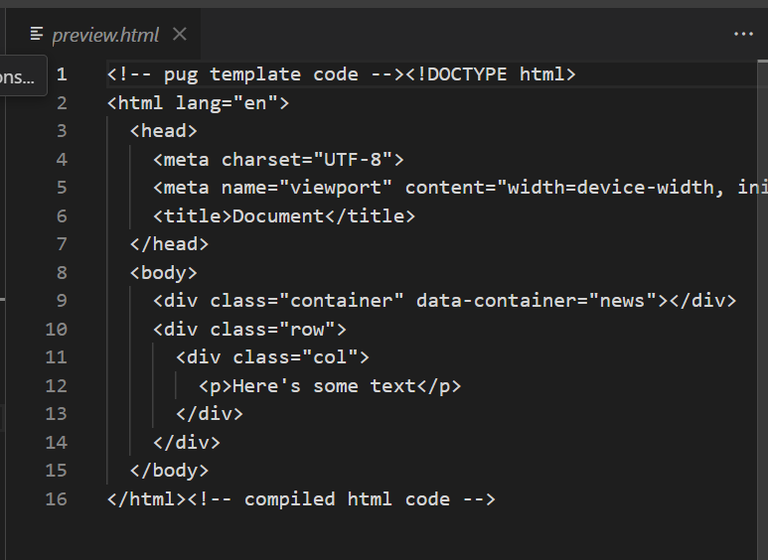Click the div class="col" tag
This screenshot has width=768, height=560.
273,357
